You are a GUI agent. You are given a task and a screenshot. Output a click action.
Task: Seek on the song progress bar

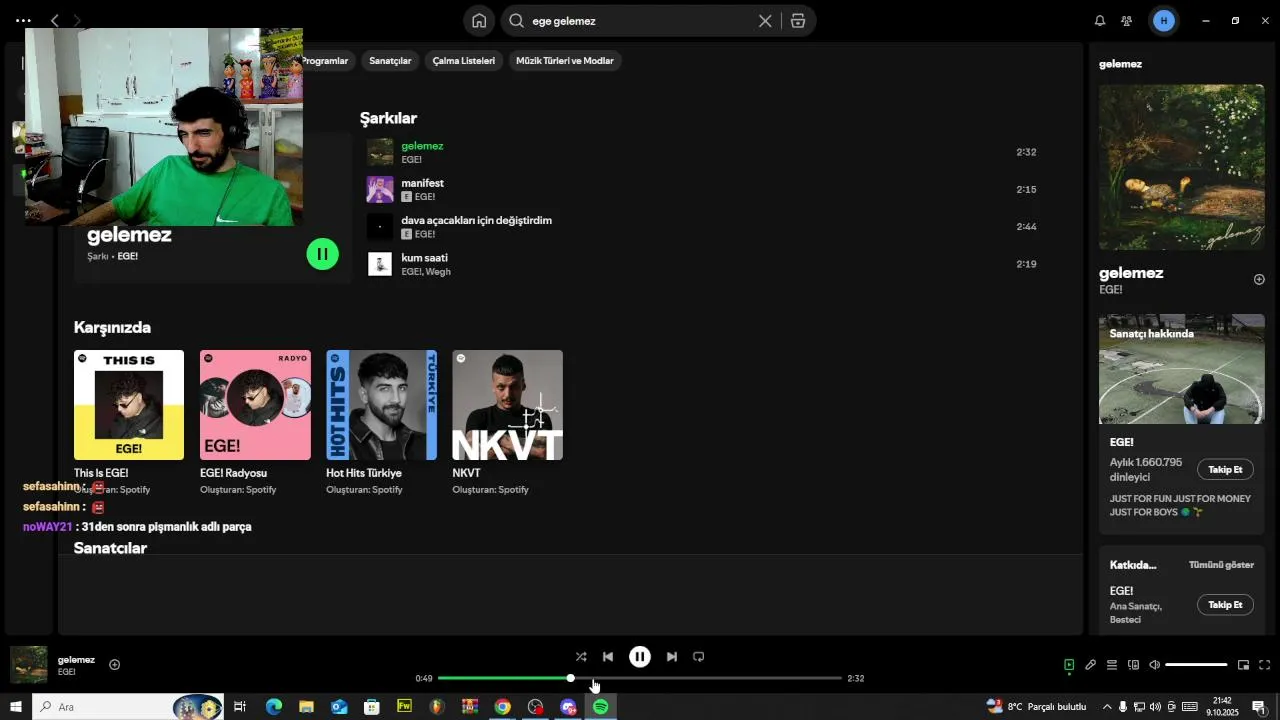640,678
